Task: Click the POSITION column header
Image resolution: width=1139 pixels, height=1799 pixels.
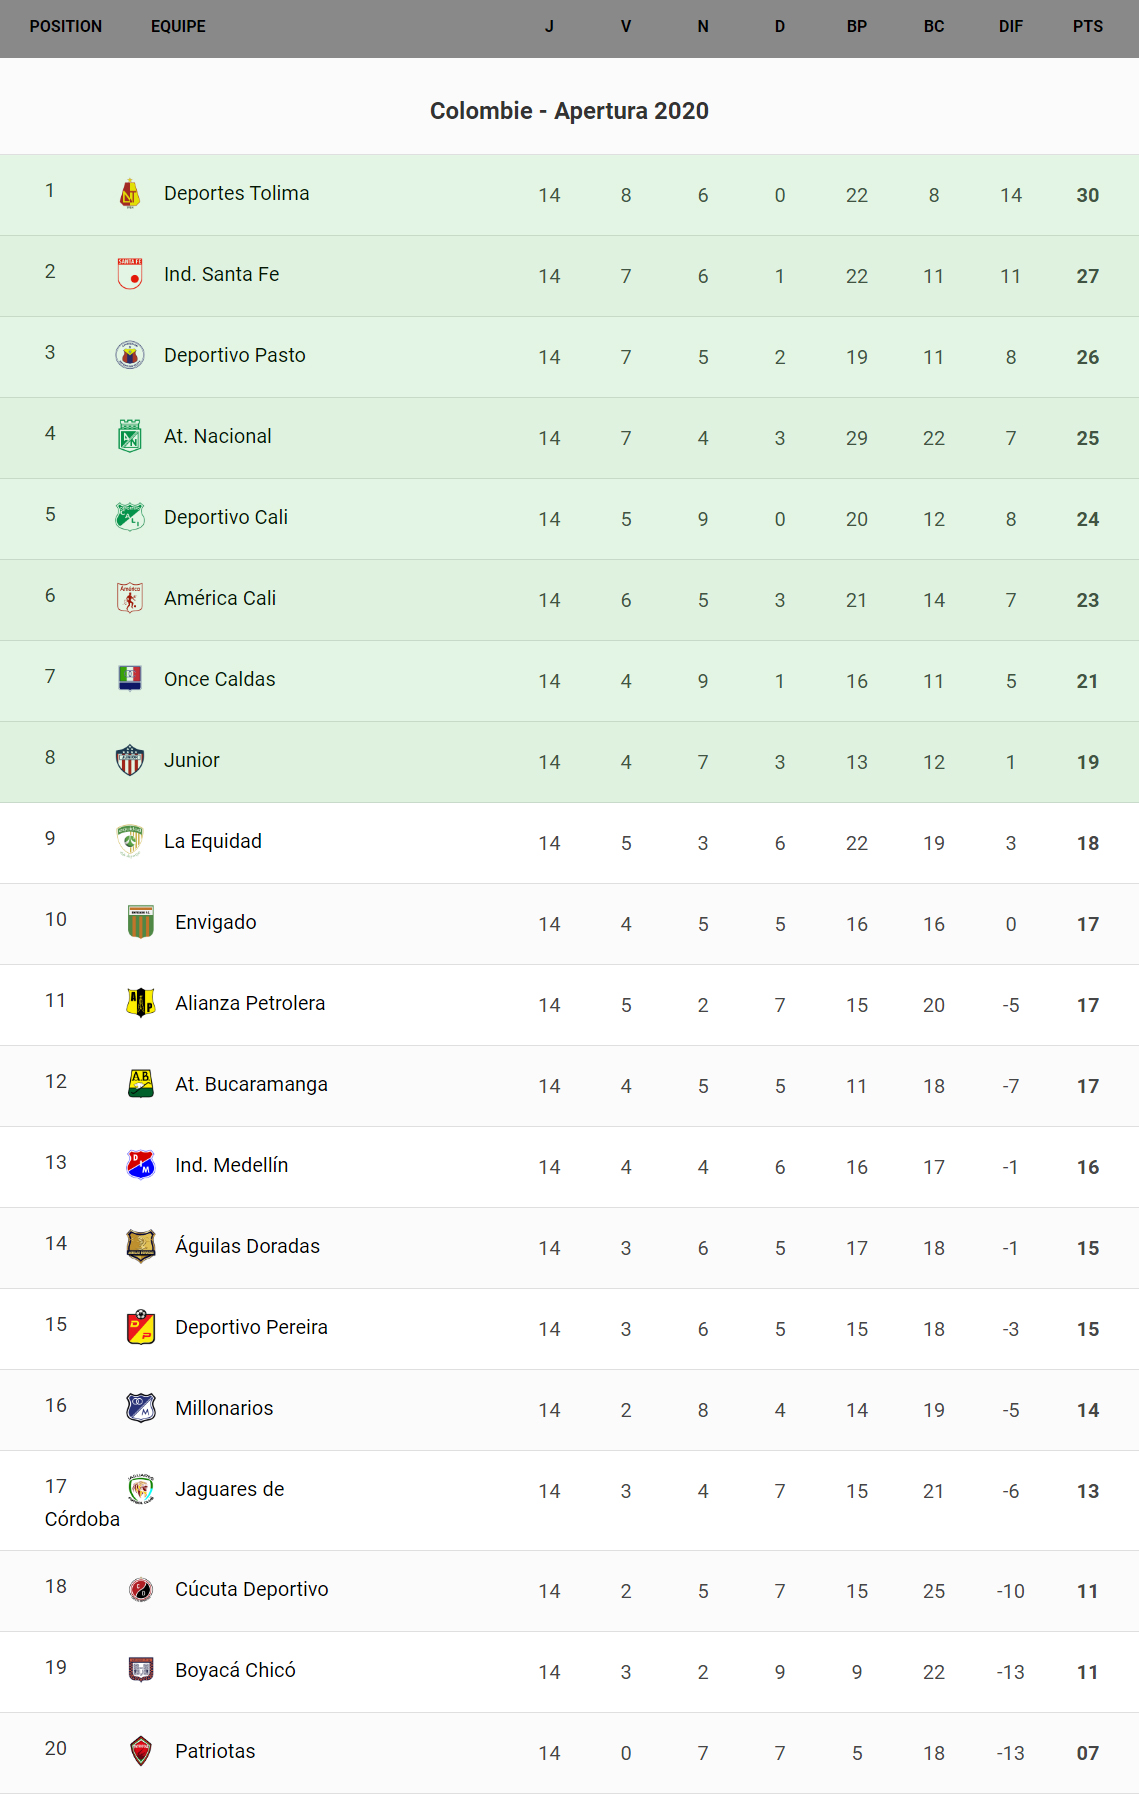Action: click(66, 27)
